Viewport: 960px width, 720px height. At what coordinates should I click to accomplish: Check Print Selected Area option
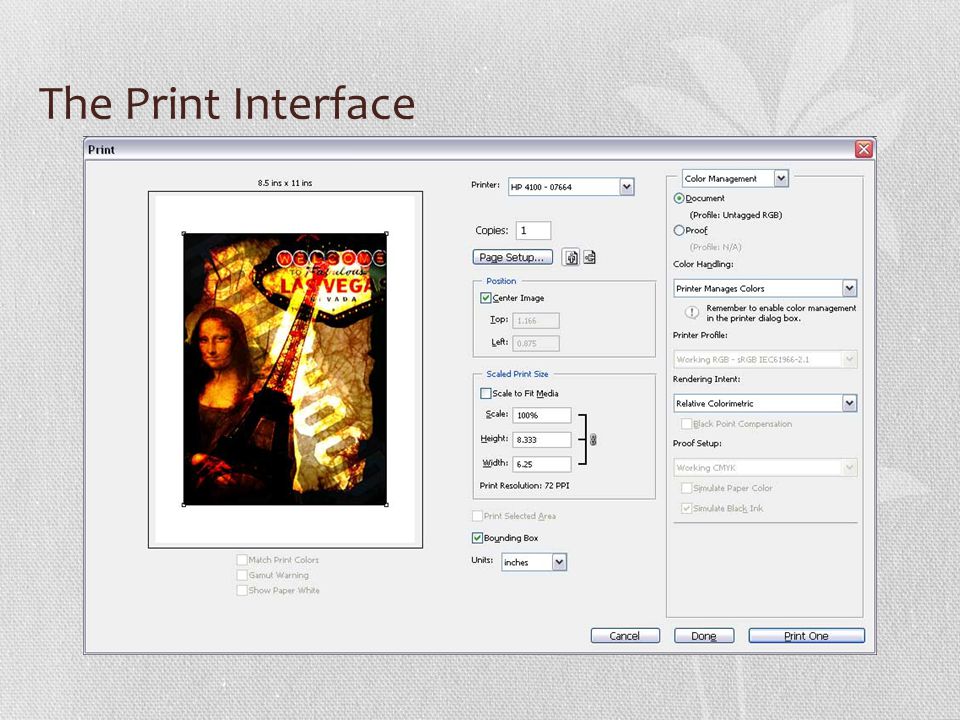[x=477, y=516]
